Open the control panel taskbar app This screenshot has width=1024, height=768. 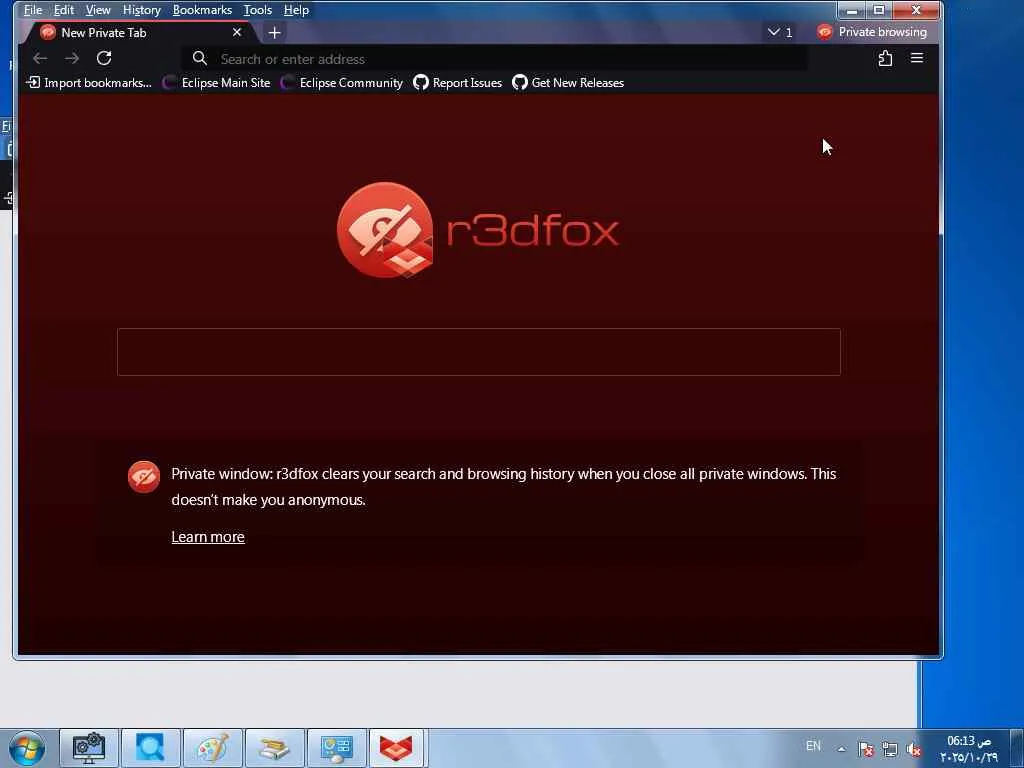336,748
